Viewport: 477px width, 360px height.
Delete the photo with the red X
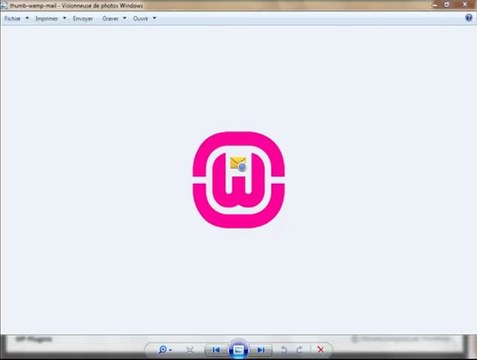tap(320, 350)
